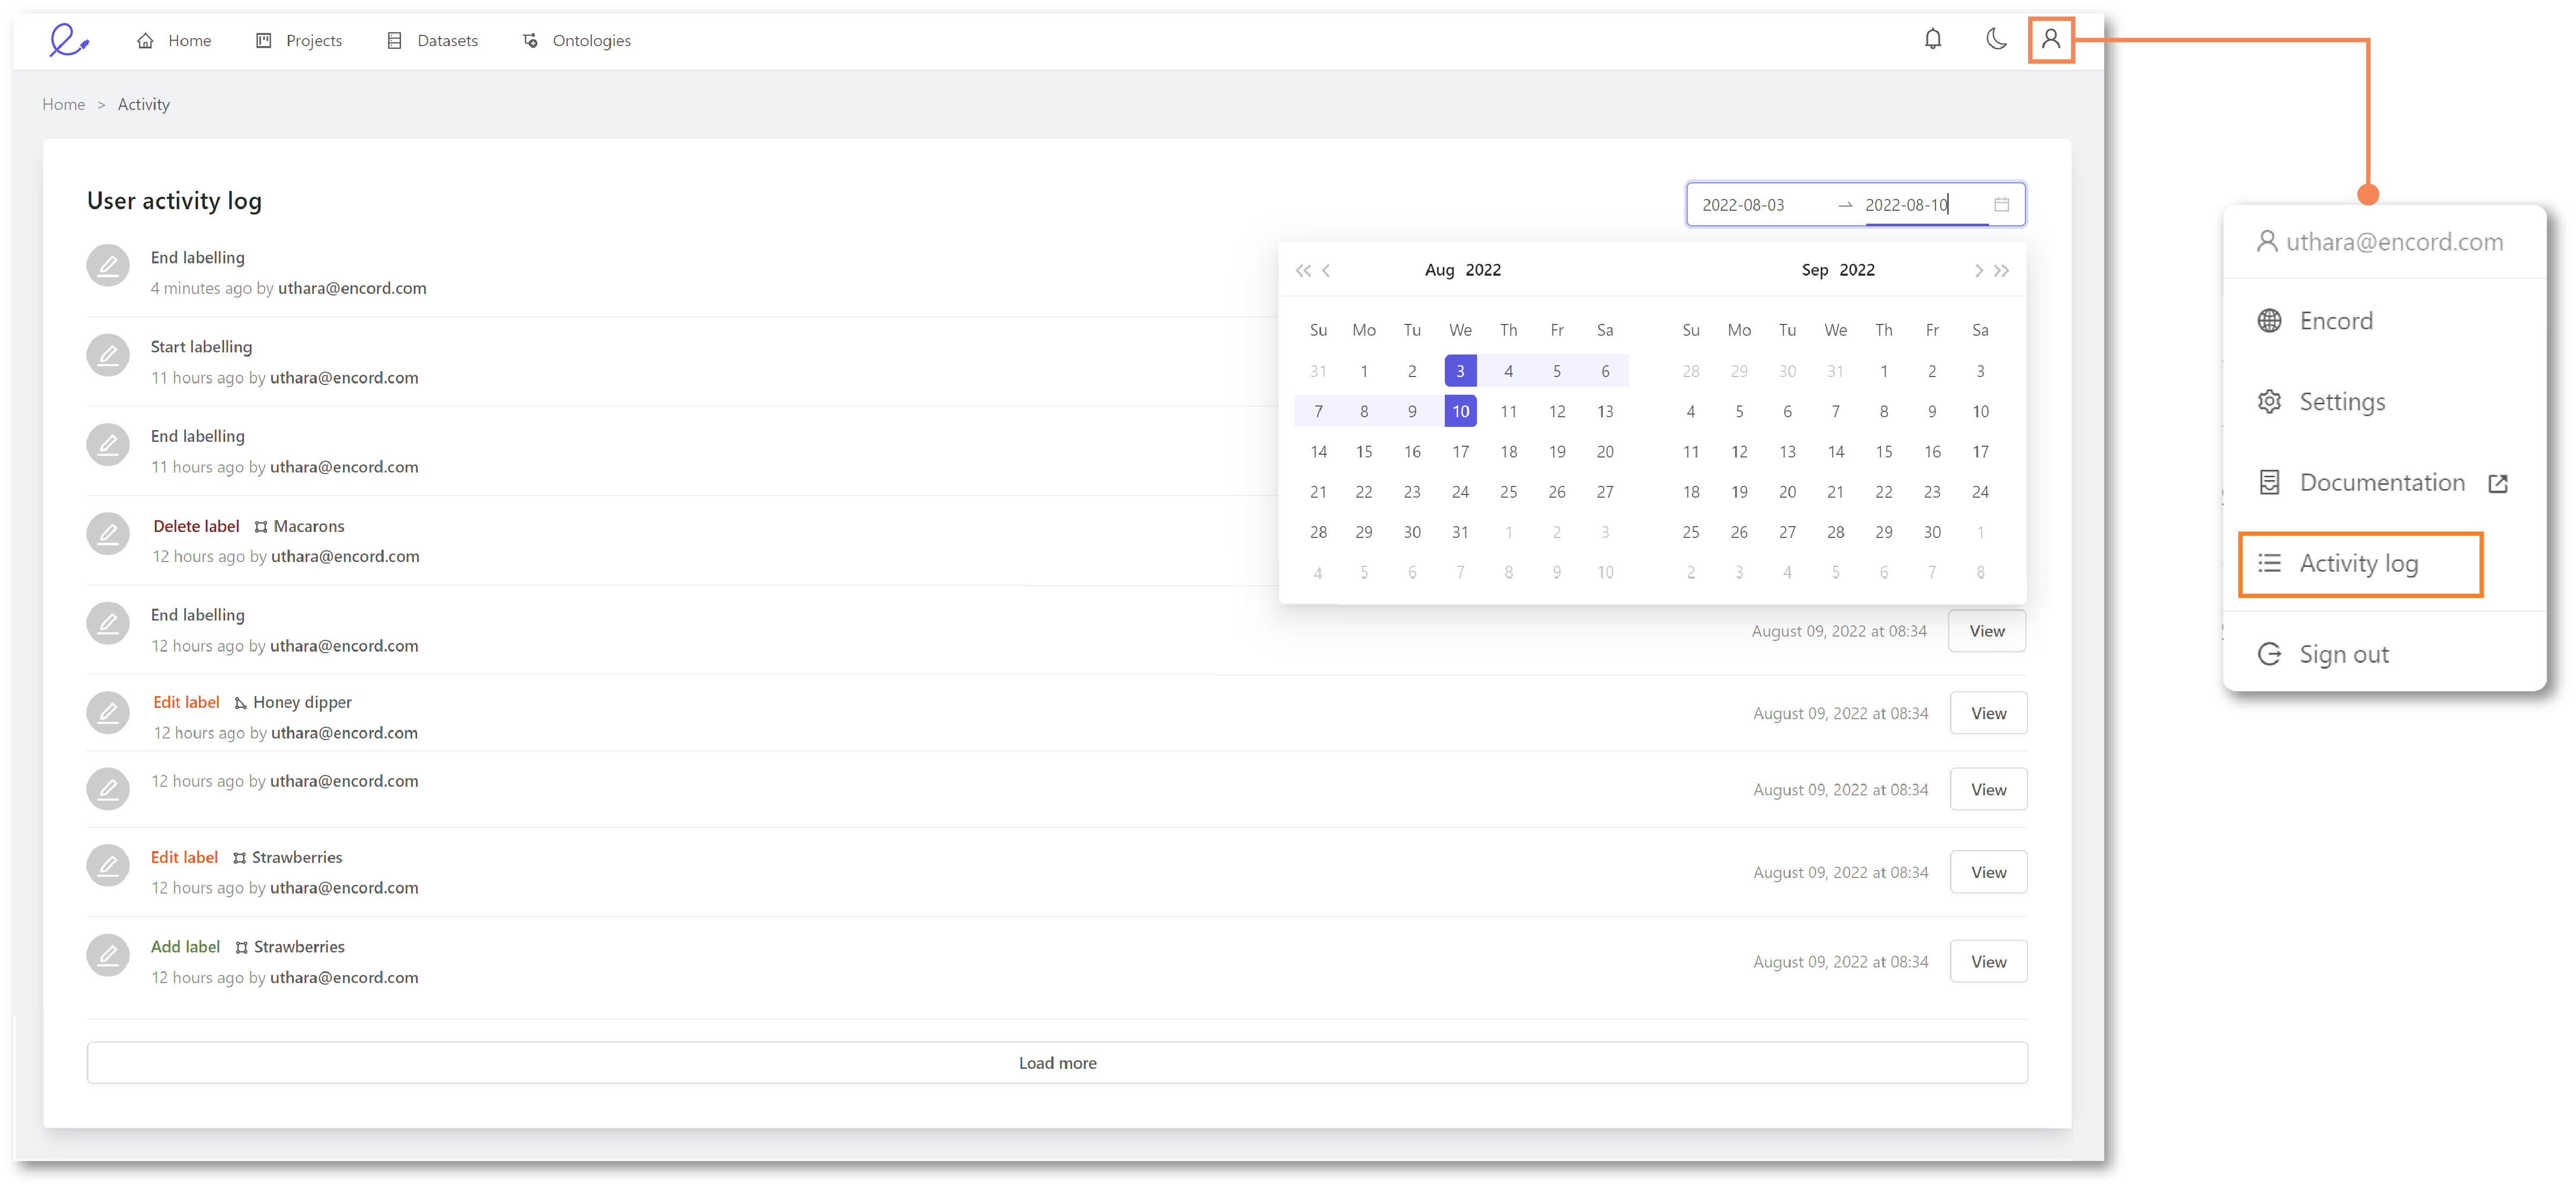Click Documentation external link icon
Viewport: 2576px width, 1189px height.
pyautogui.click(x=2497, y=483)
